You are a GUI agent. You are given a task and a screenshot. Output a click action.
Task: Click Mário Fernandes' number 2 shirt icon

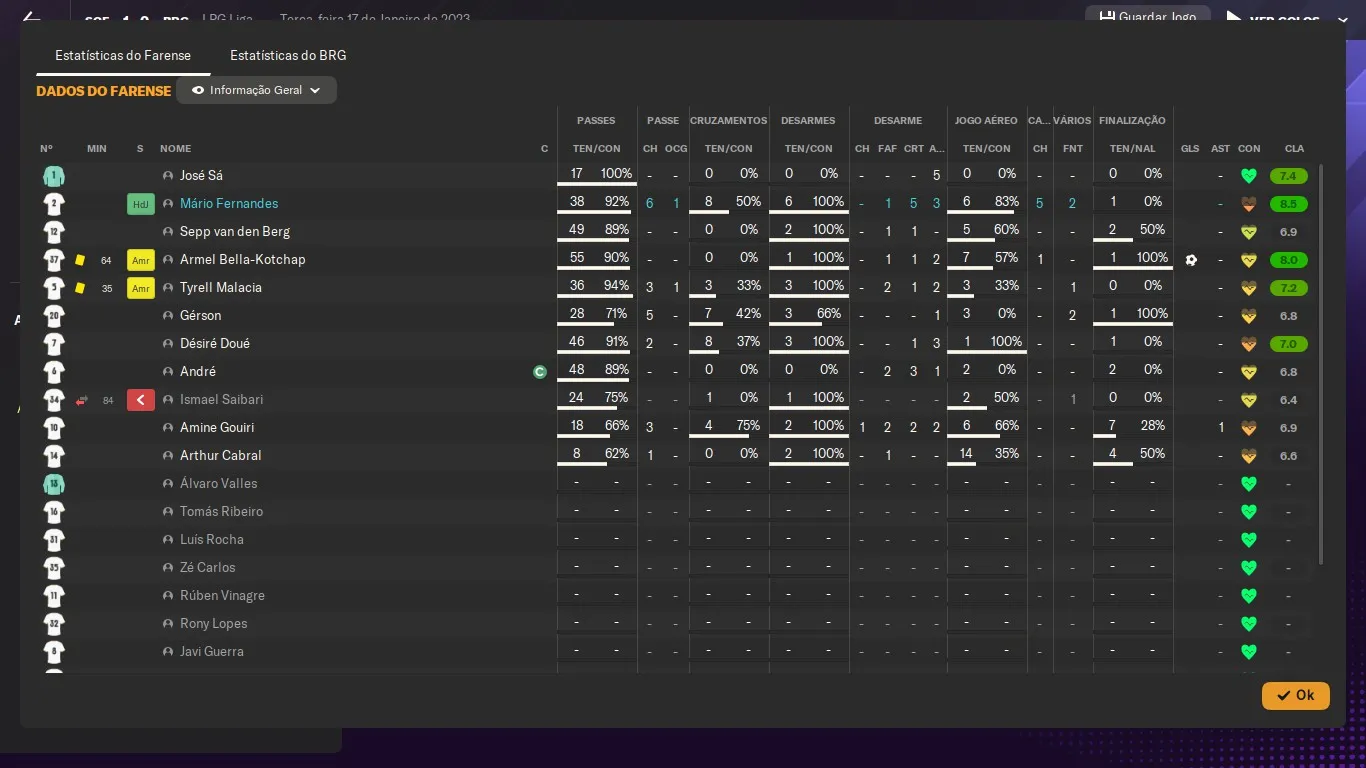click(x=54, y=204)
